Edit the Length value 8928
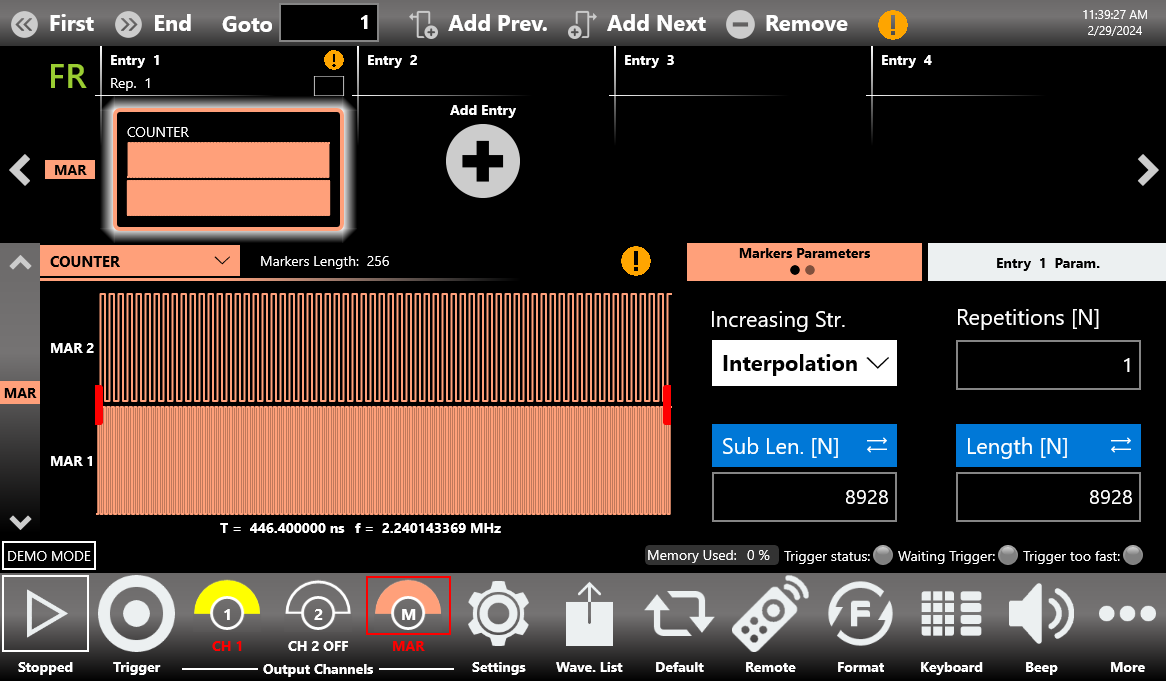 (1048, 497)
